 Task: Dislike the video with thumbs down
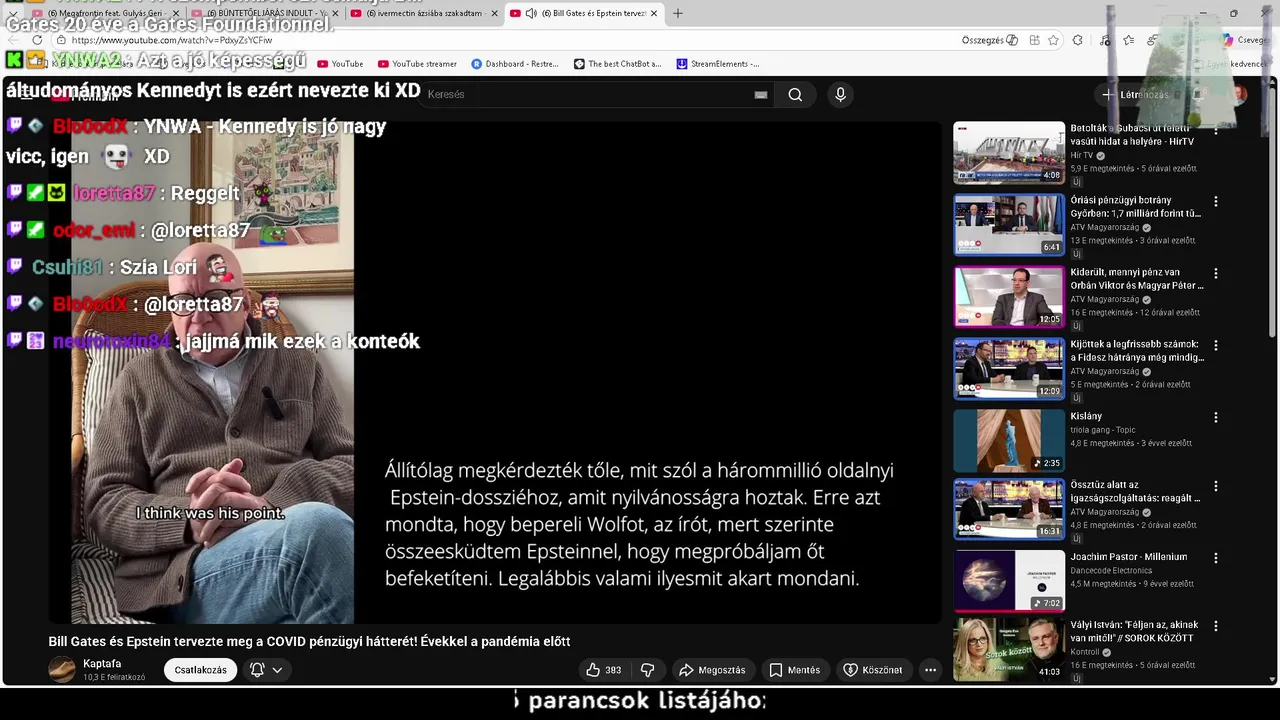[647, 670]
